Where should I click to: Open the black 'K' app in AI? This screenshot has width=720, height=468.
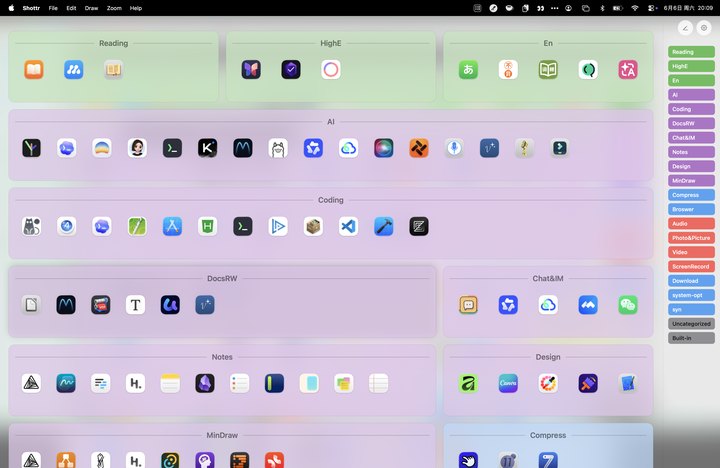pos(208,148)
